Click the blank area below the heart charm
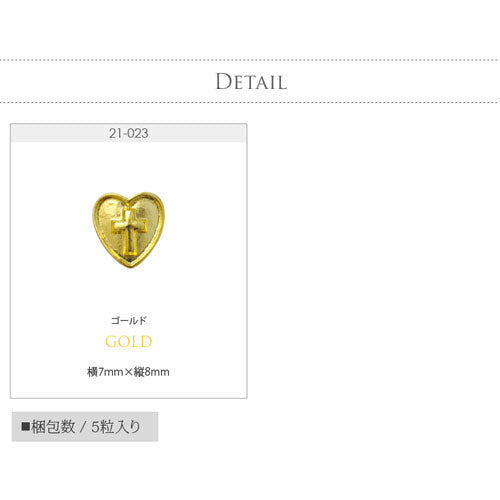 (129, 292)
